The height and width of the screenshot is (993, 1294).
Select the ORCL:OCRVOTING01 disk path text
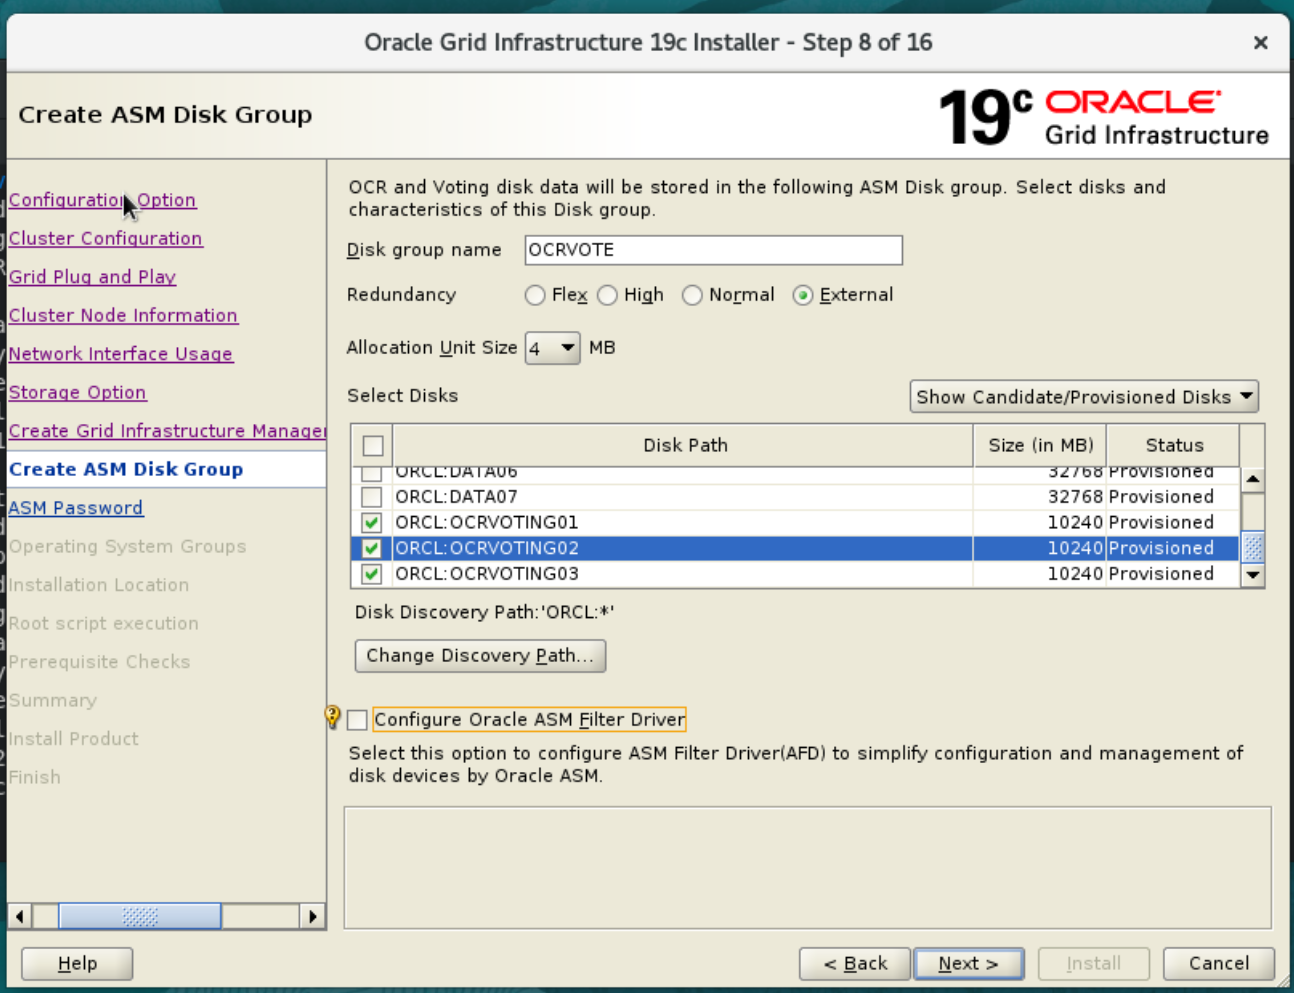point(486,523)
